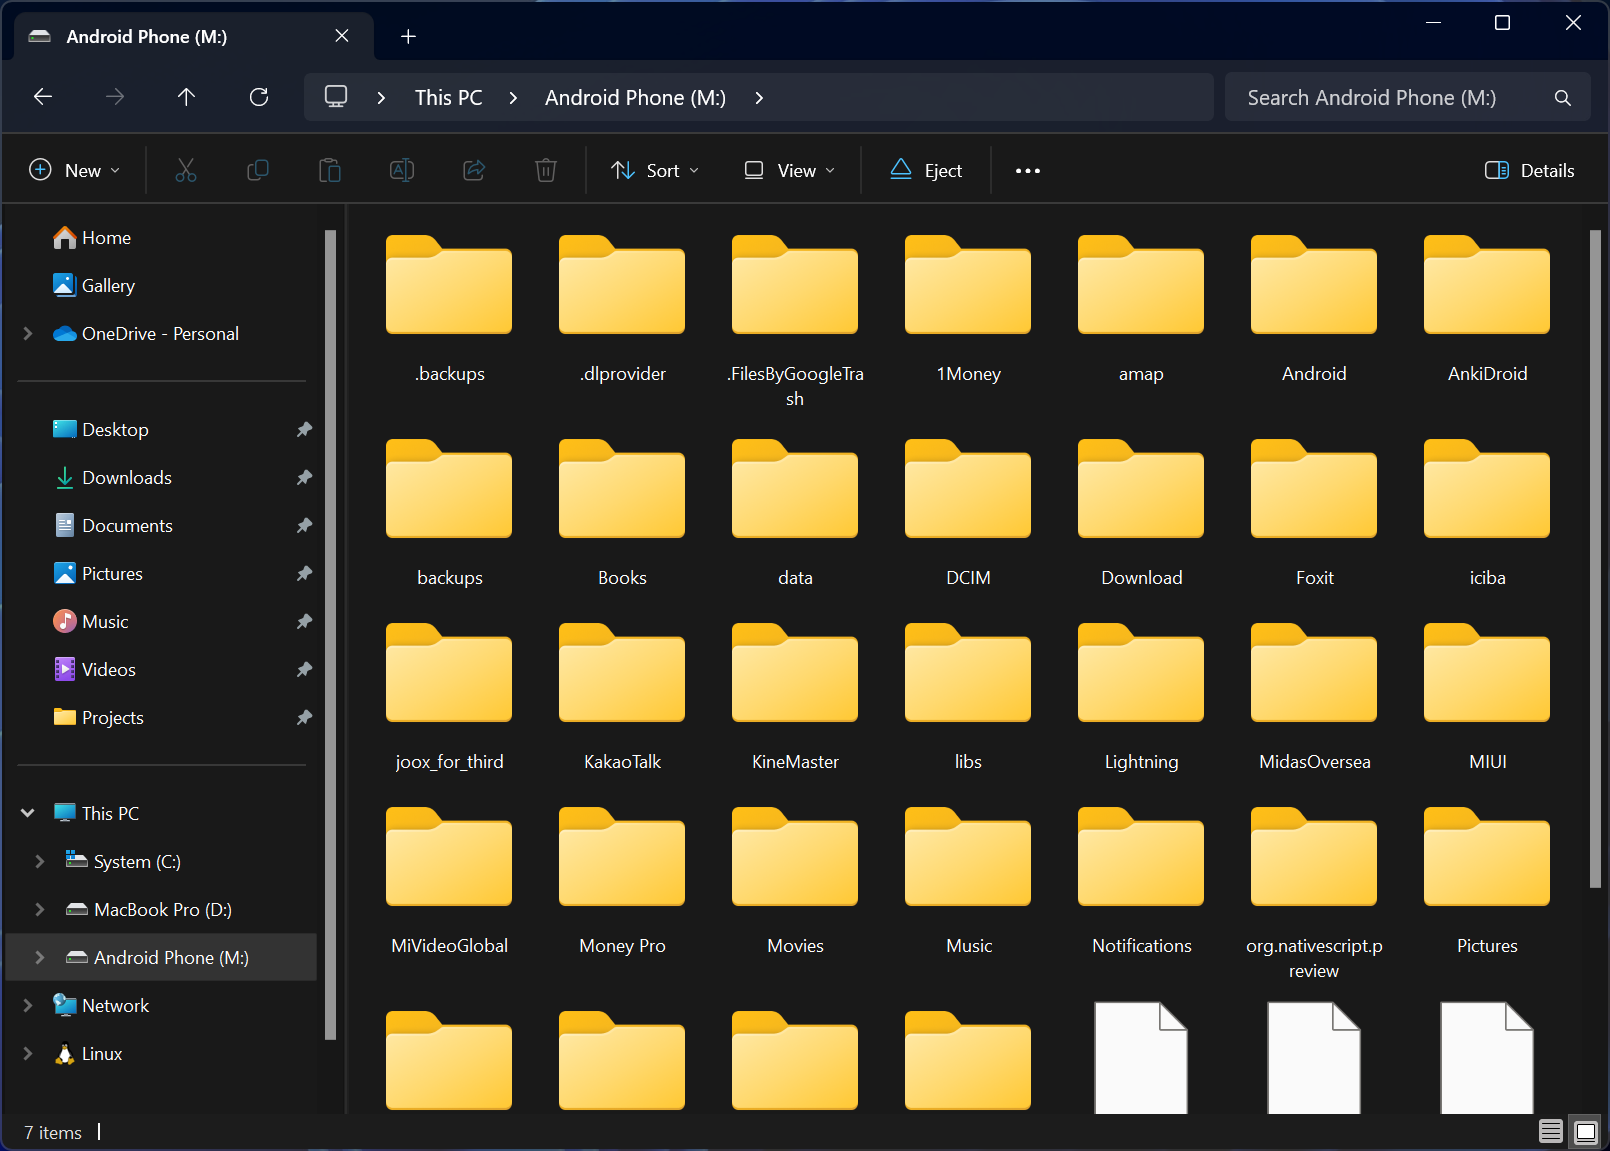Screen dimensions: 1610x1151
Task: Unpin Projects using its pin icon
Action: [x=304, y=718]
